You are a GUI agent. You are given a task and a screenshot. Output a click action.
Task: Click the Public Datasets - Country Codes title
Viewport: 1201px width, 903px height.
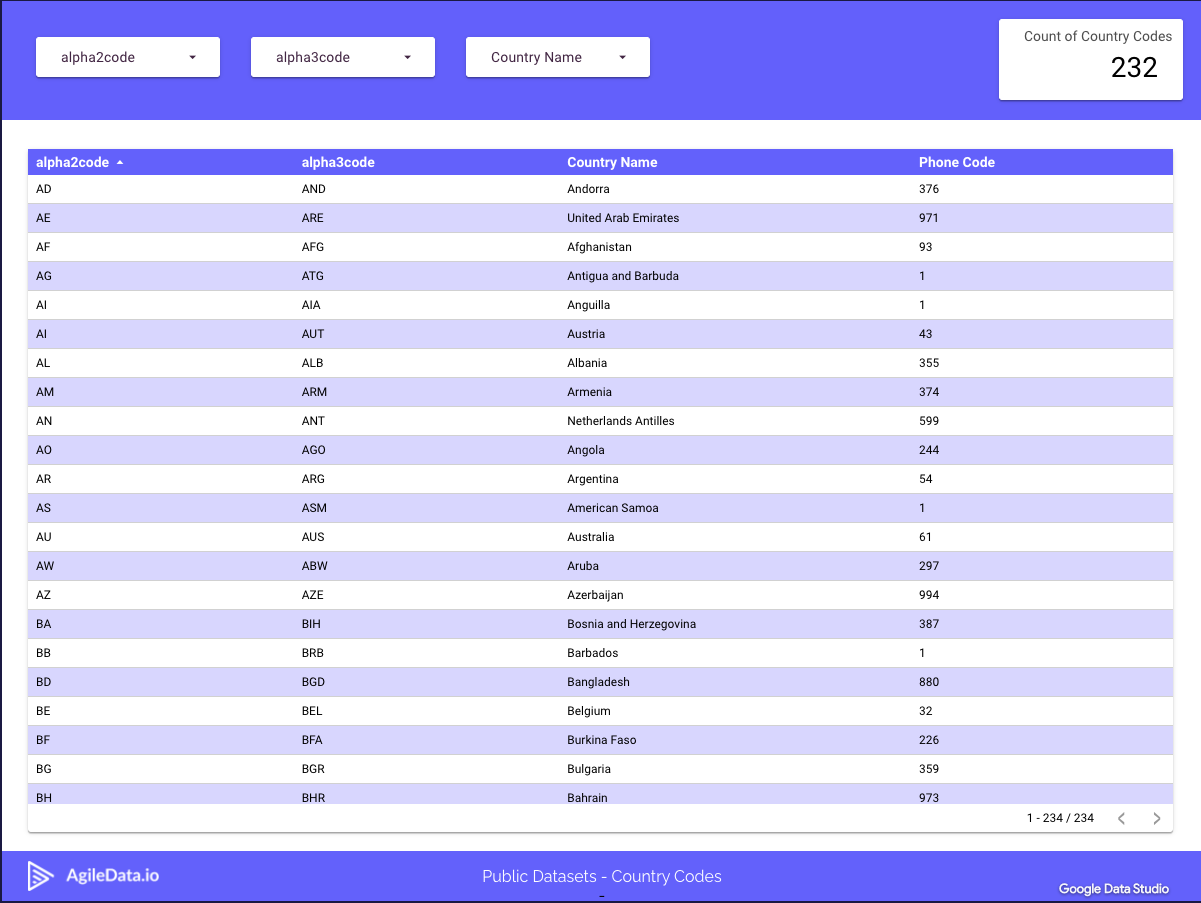tap(602, 876)
